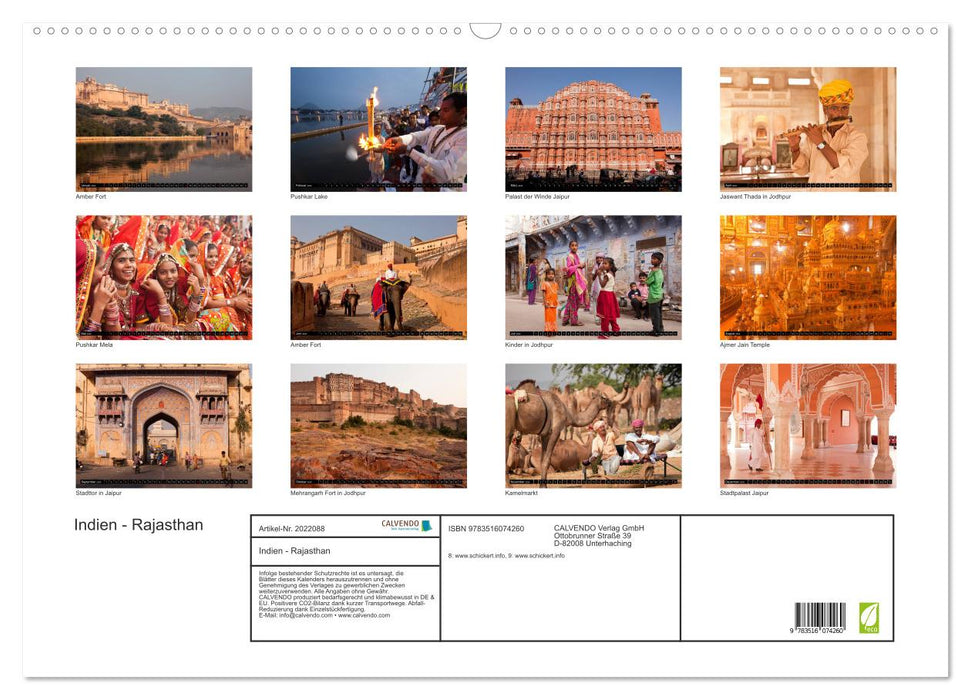Open the Pushkar Lake image
Screen dimensions: 971x700
[378, 127]
